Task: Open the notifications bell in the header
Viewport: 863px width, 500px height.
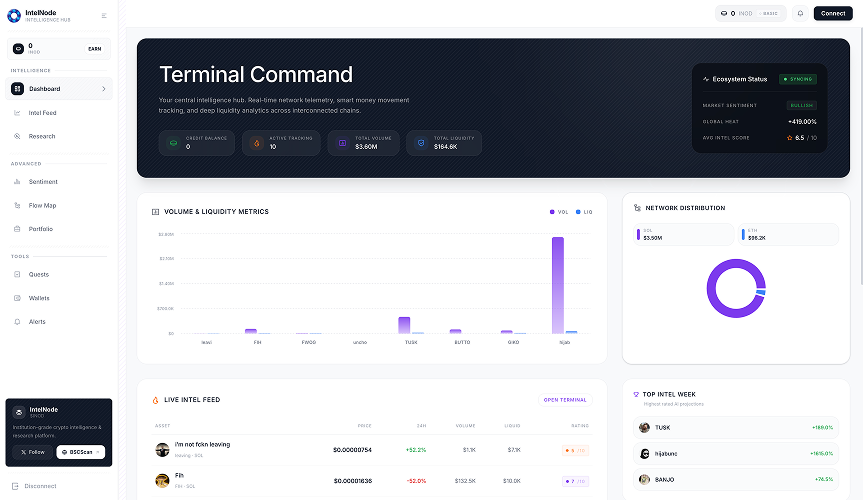Action: pyautogui.click(x=800, y=13)
